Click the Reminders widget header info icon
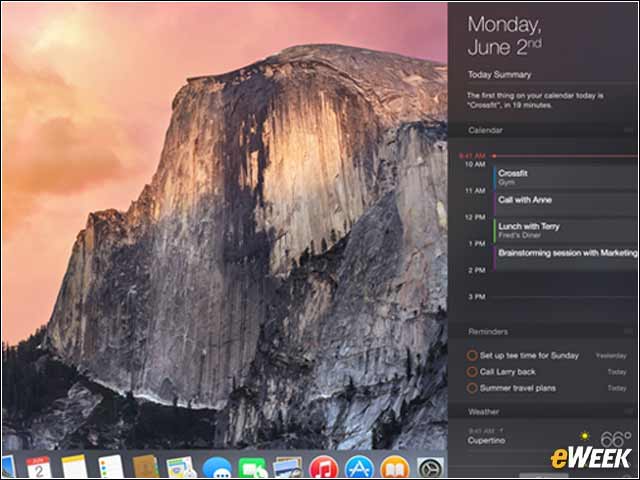Screen dimensions: 640x480 click(628, 332)
